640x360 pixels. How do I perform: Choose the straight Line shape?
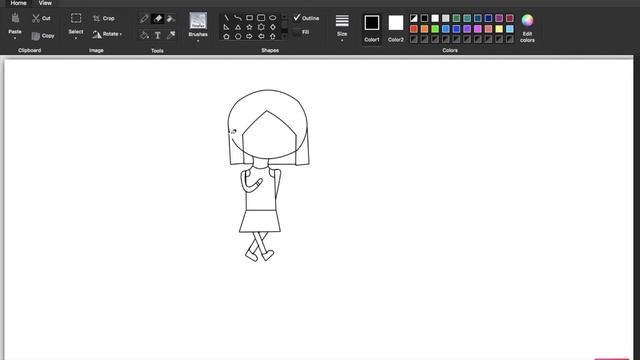pos(226,18)
